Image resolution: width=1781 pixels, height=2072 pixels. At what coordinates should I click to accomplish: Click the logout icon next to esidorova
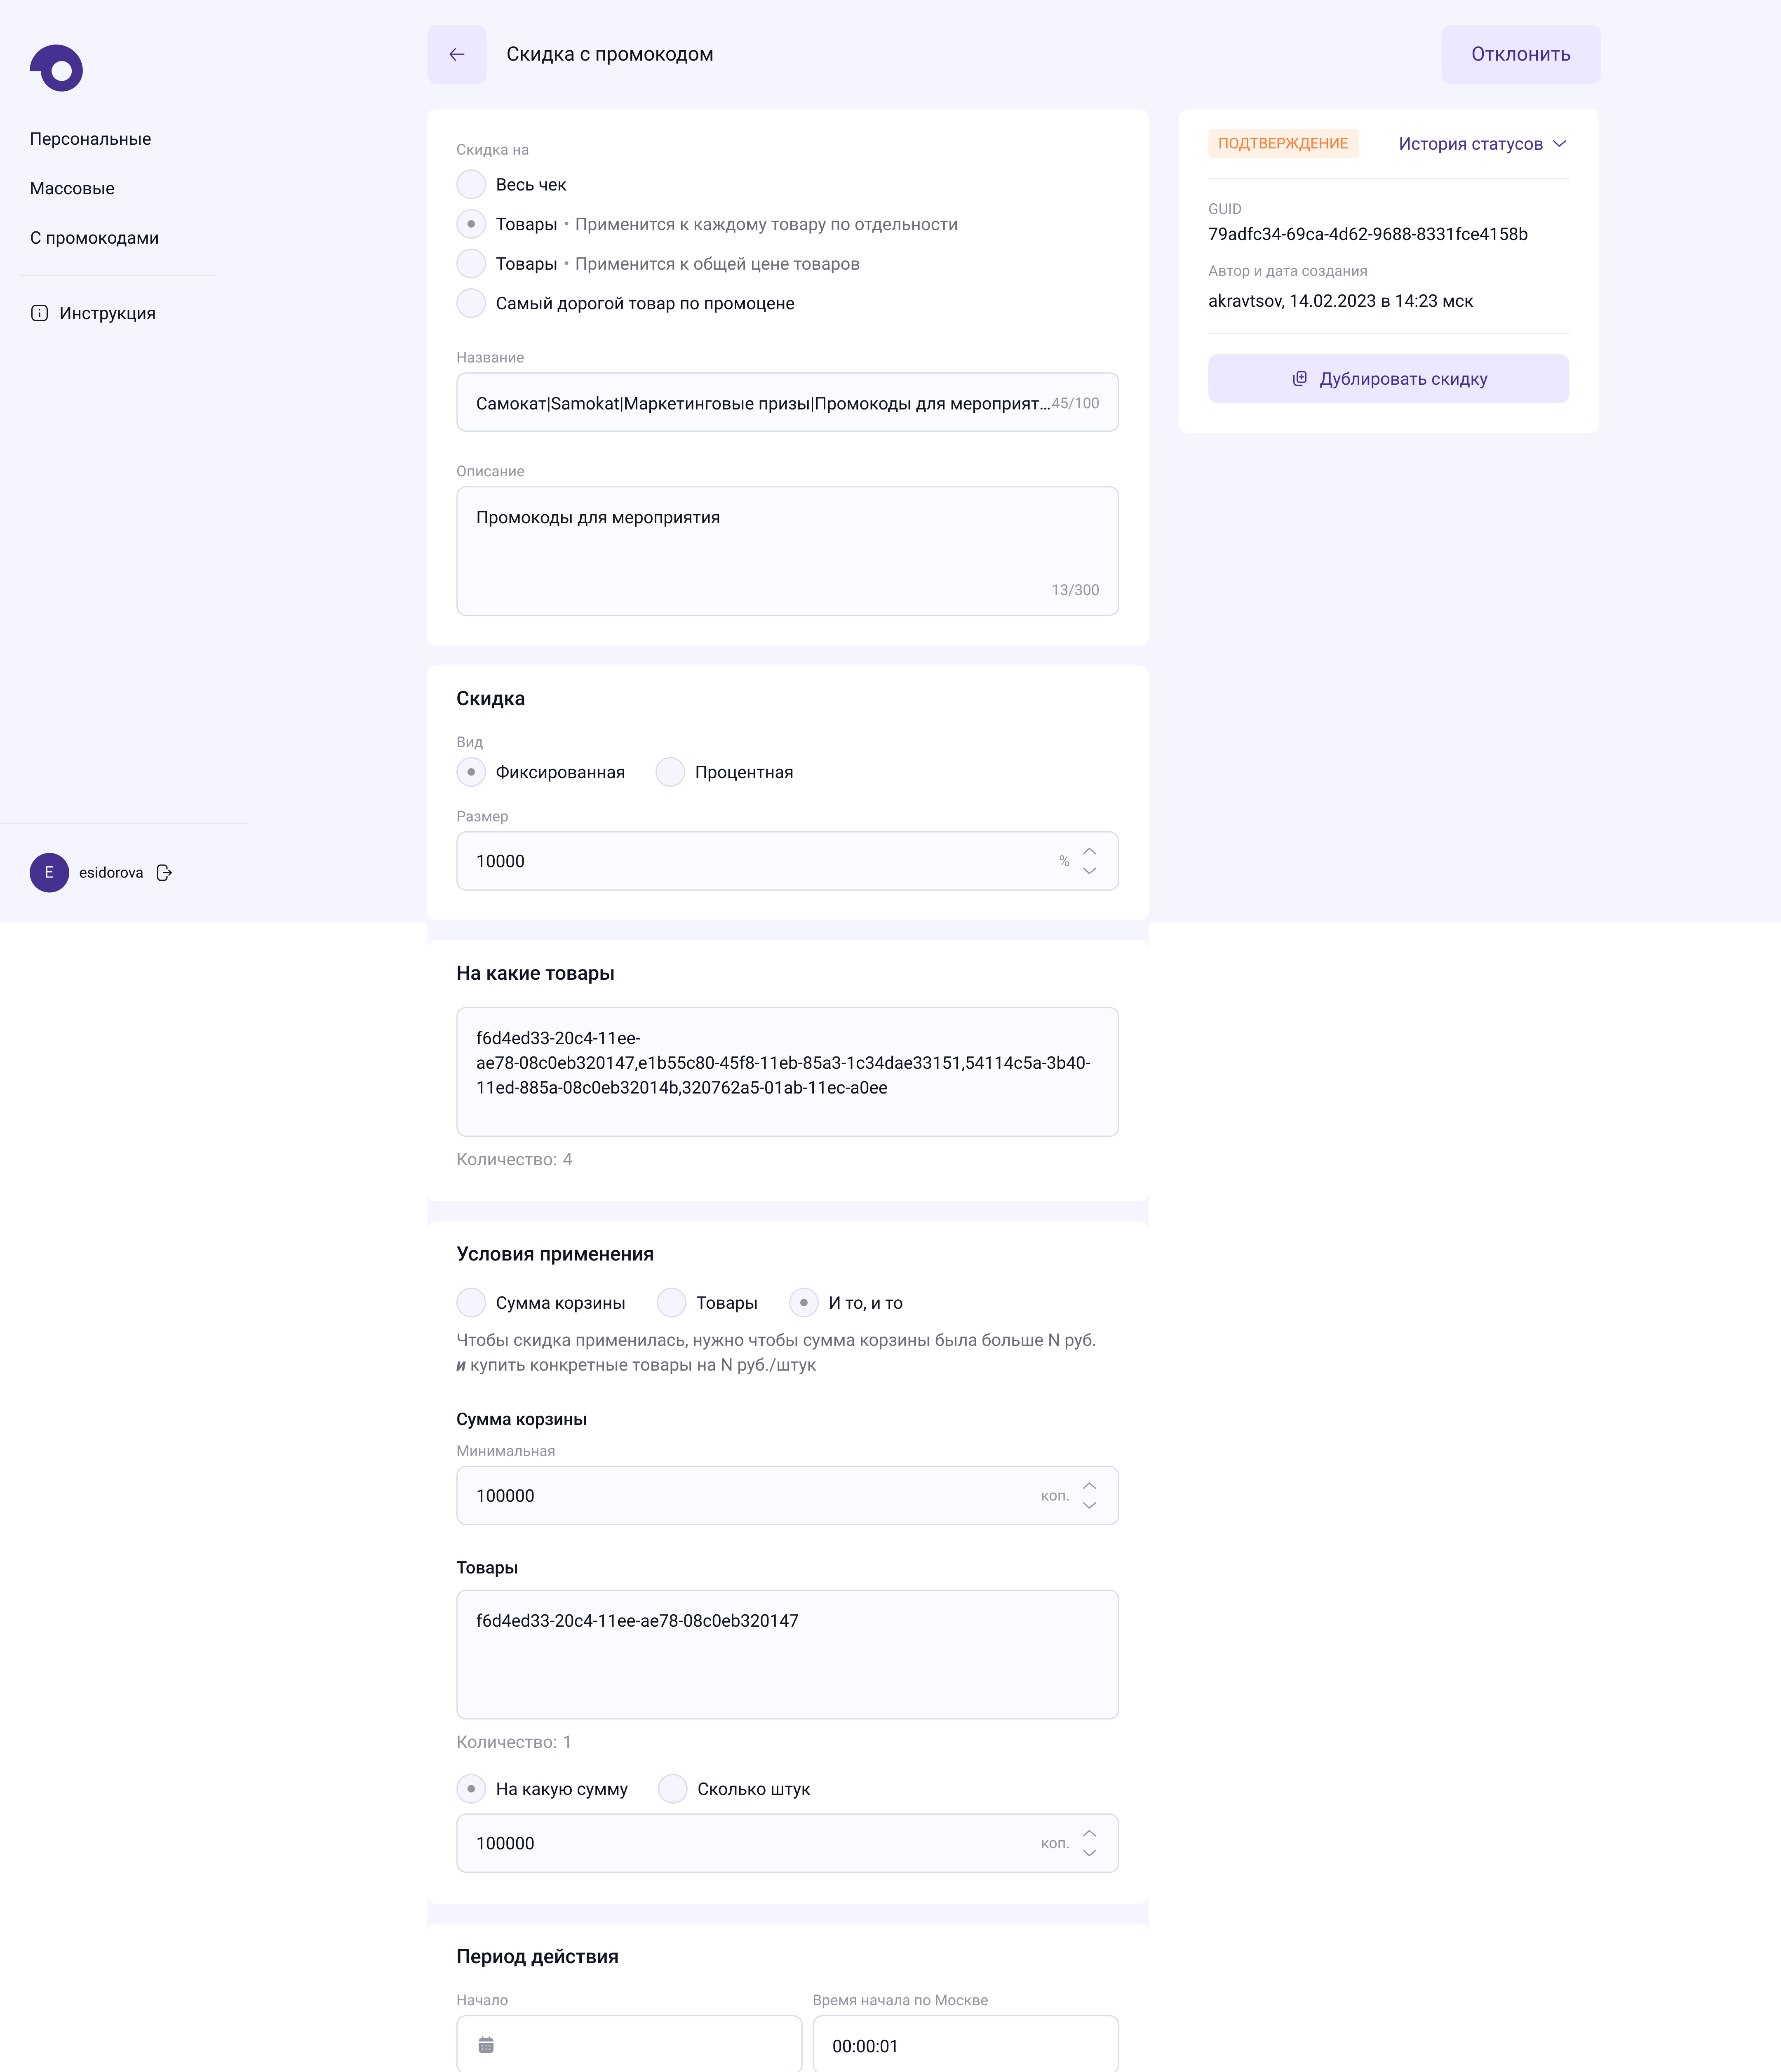(165, 873)
